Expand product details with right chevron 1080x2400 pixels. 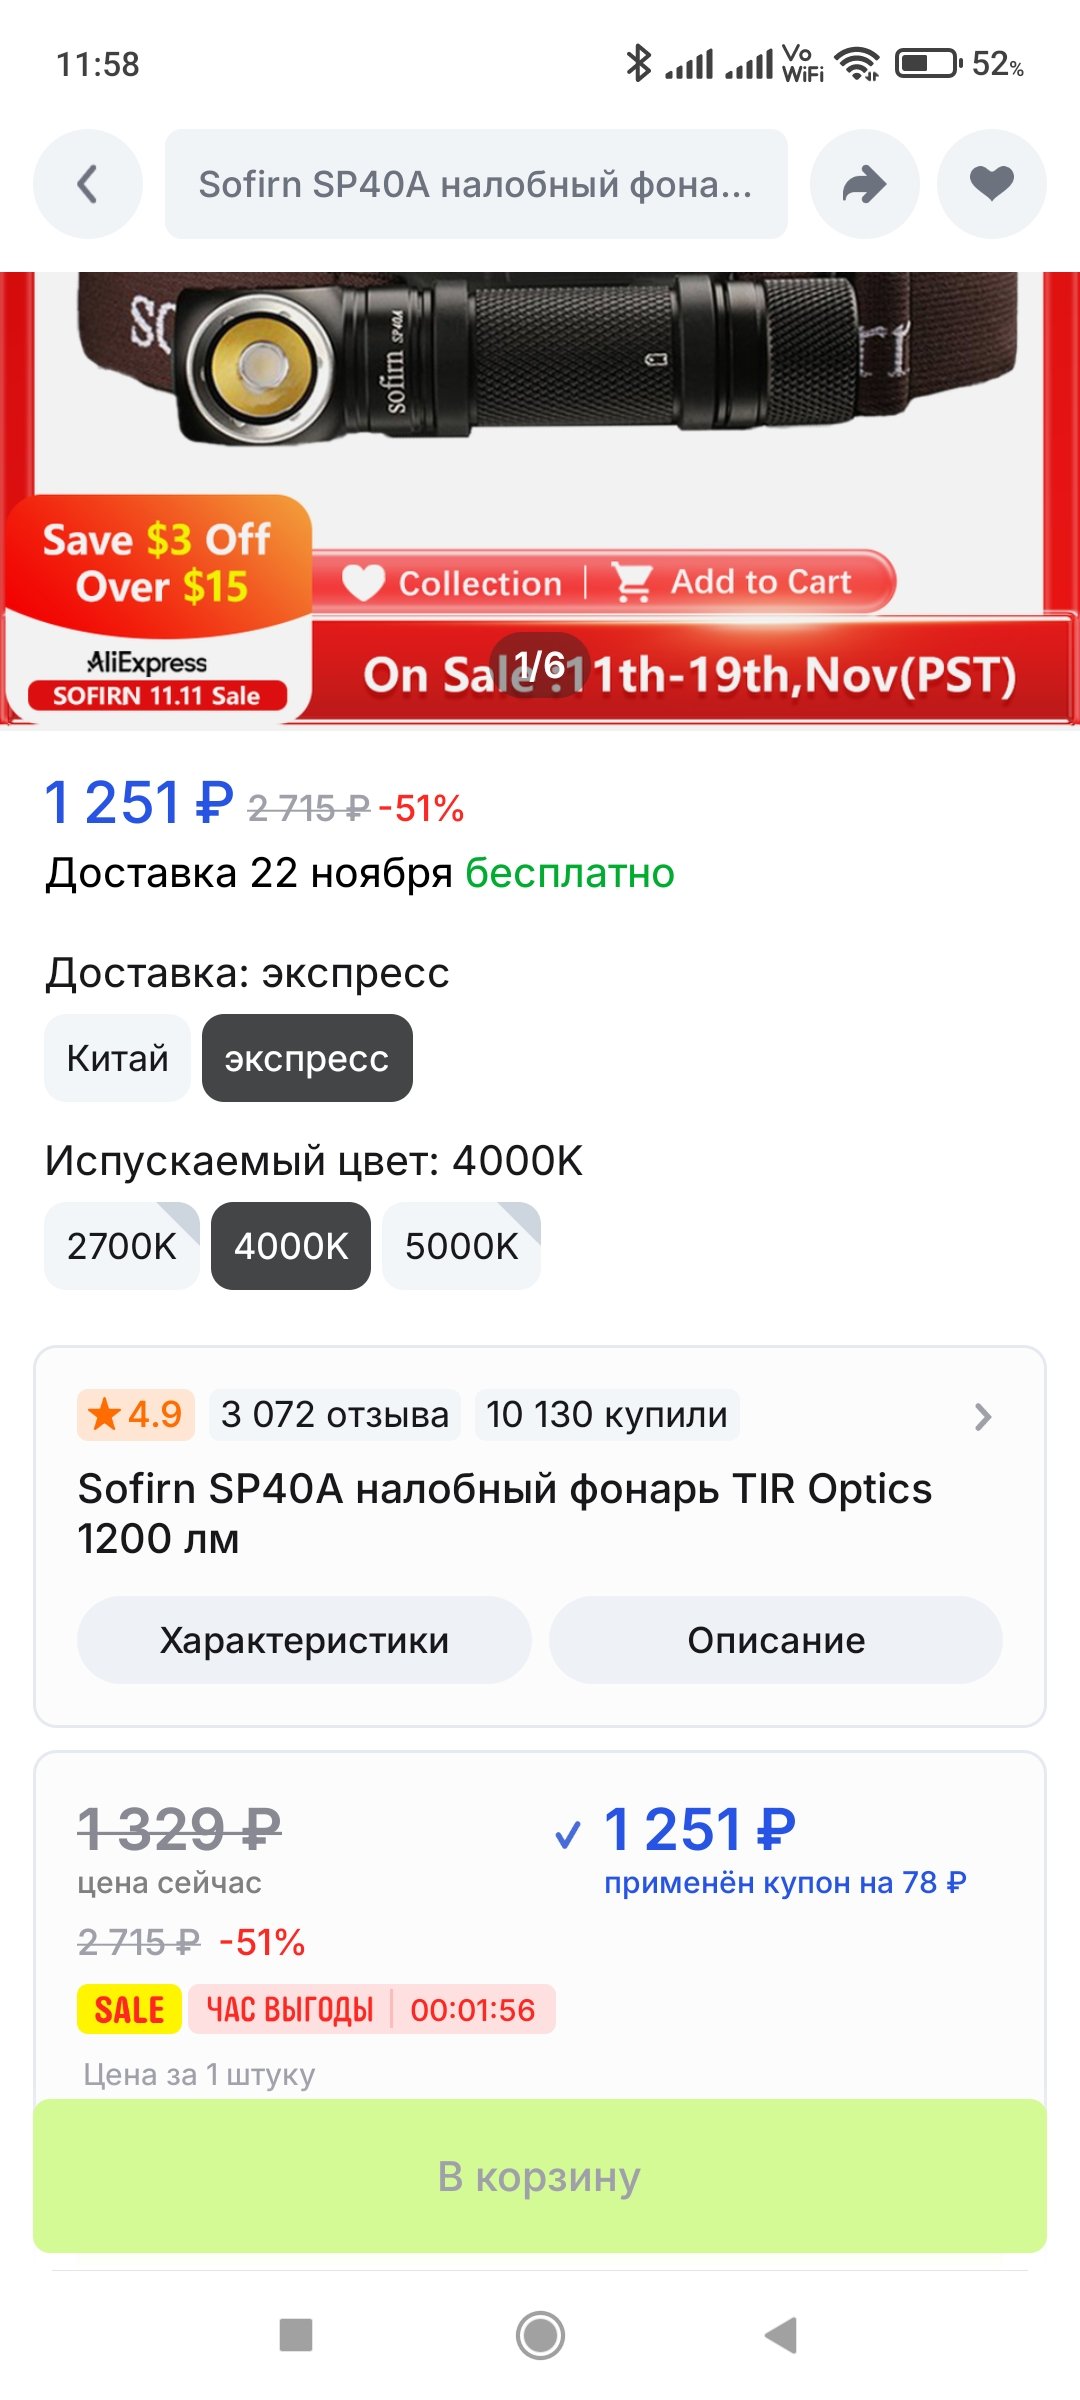pyautogui.click(x=982, y=1416)
